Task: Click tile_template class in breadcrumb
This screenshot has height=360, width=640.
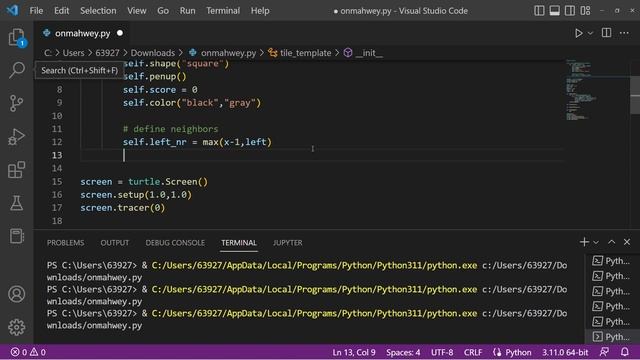Action: 305,53
